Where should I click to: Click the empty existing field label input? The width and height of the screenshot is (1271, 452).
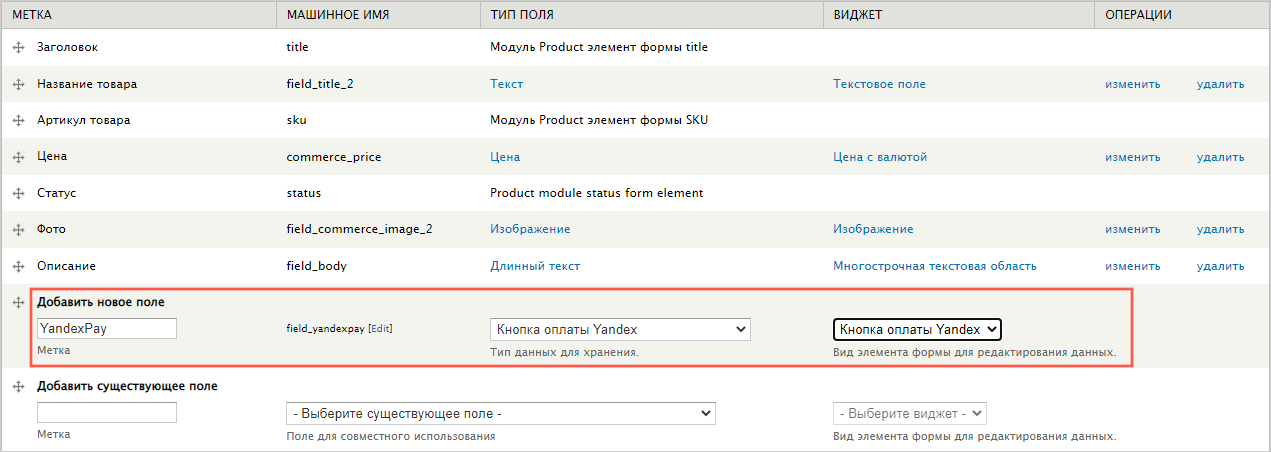(107, 412)
